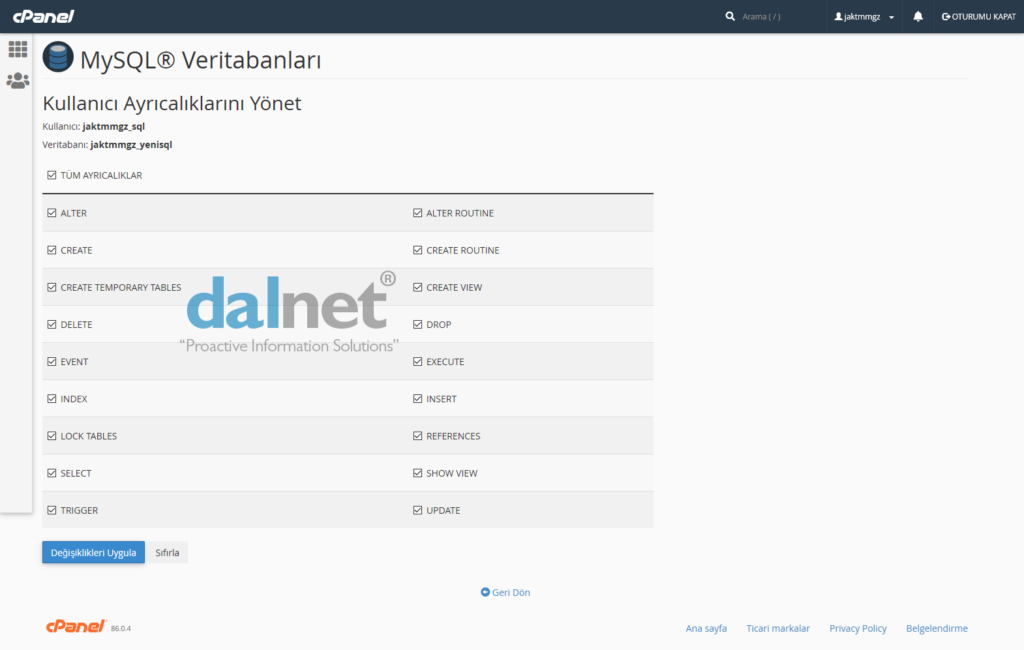Toggle the EXECUTE checkbox
Viewport: 1024px width, 650px height.
coord(417,362)
